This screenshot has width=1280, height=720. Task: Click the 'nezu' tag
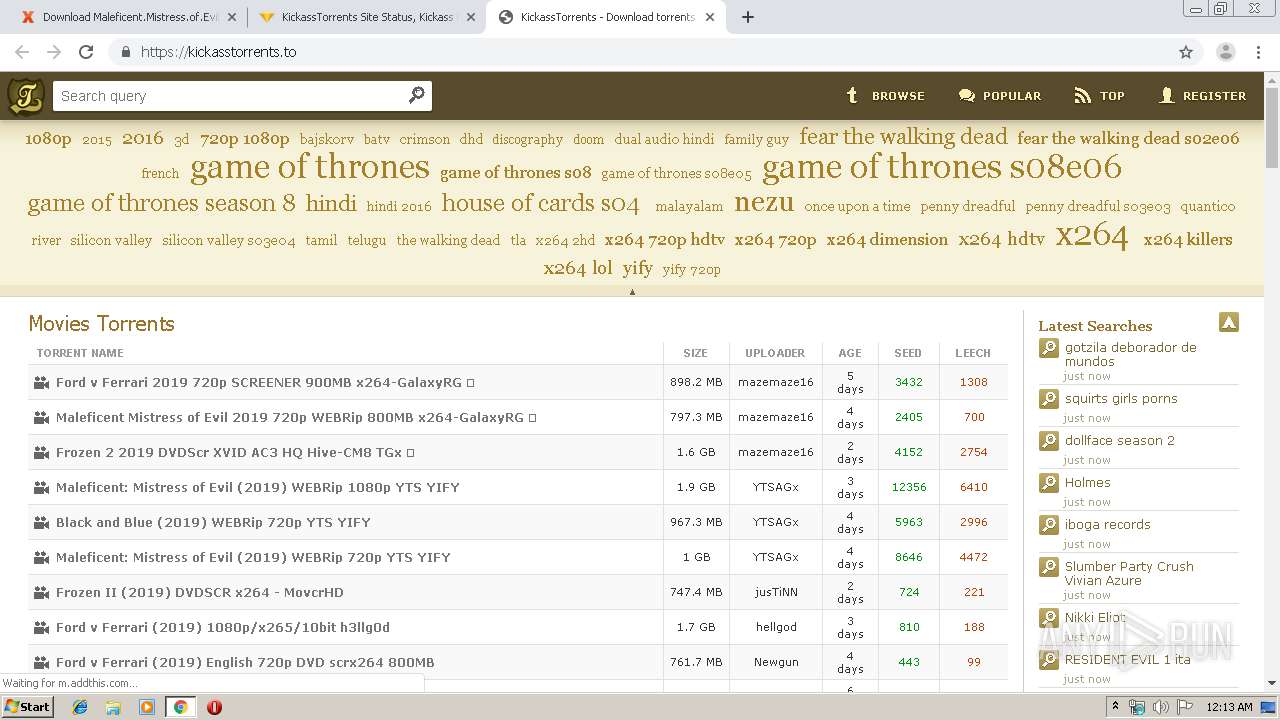[764, 202]
